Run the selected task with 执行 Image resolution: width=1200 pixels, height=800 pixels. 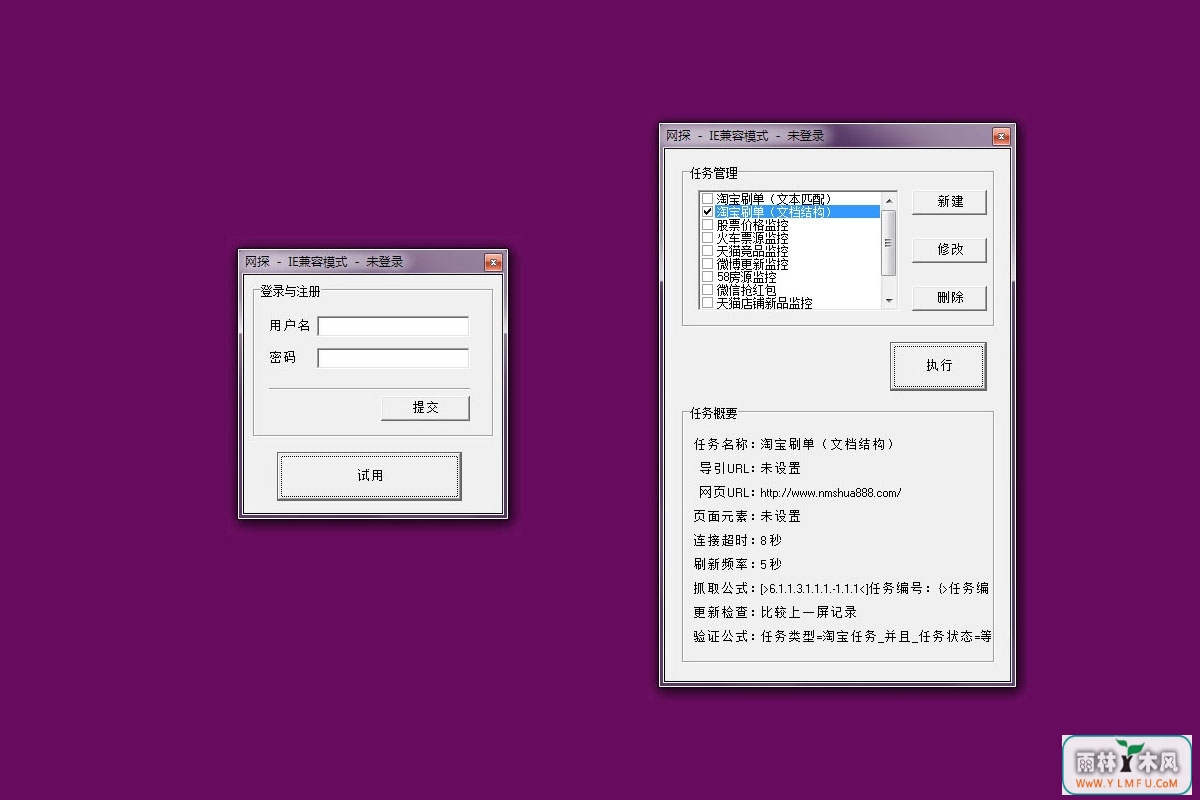click(938, 365)
